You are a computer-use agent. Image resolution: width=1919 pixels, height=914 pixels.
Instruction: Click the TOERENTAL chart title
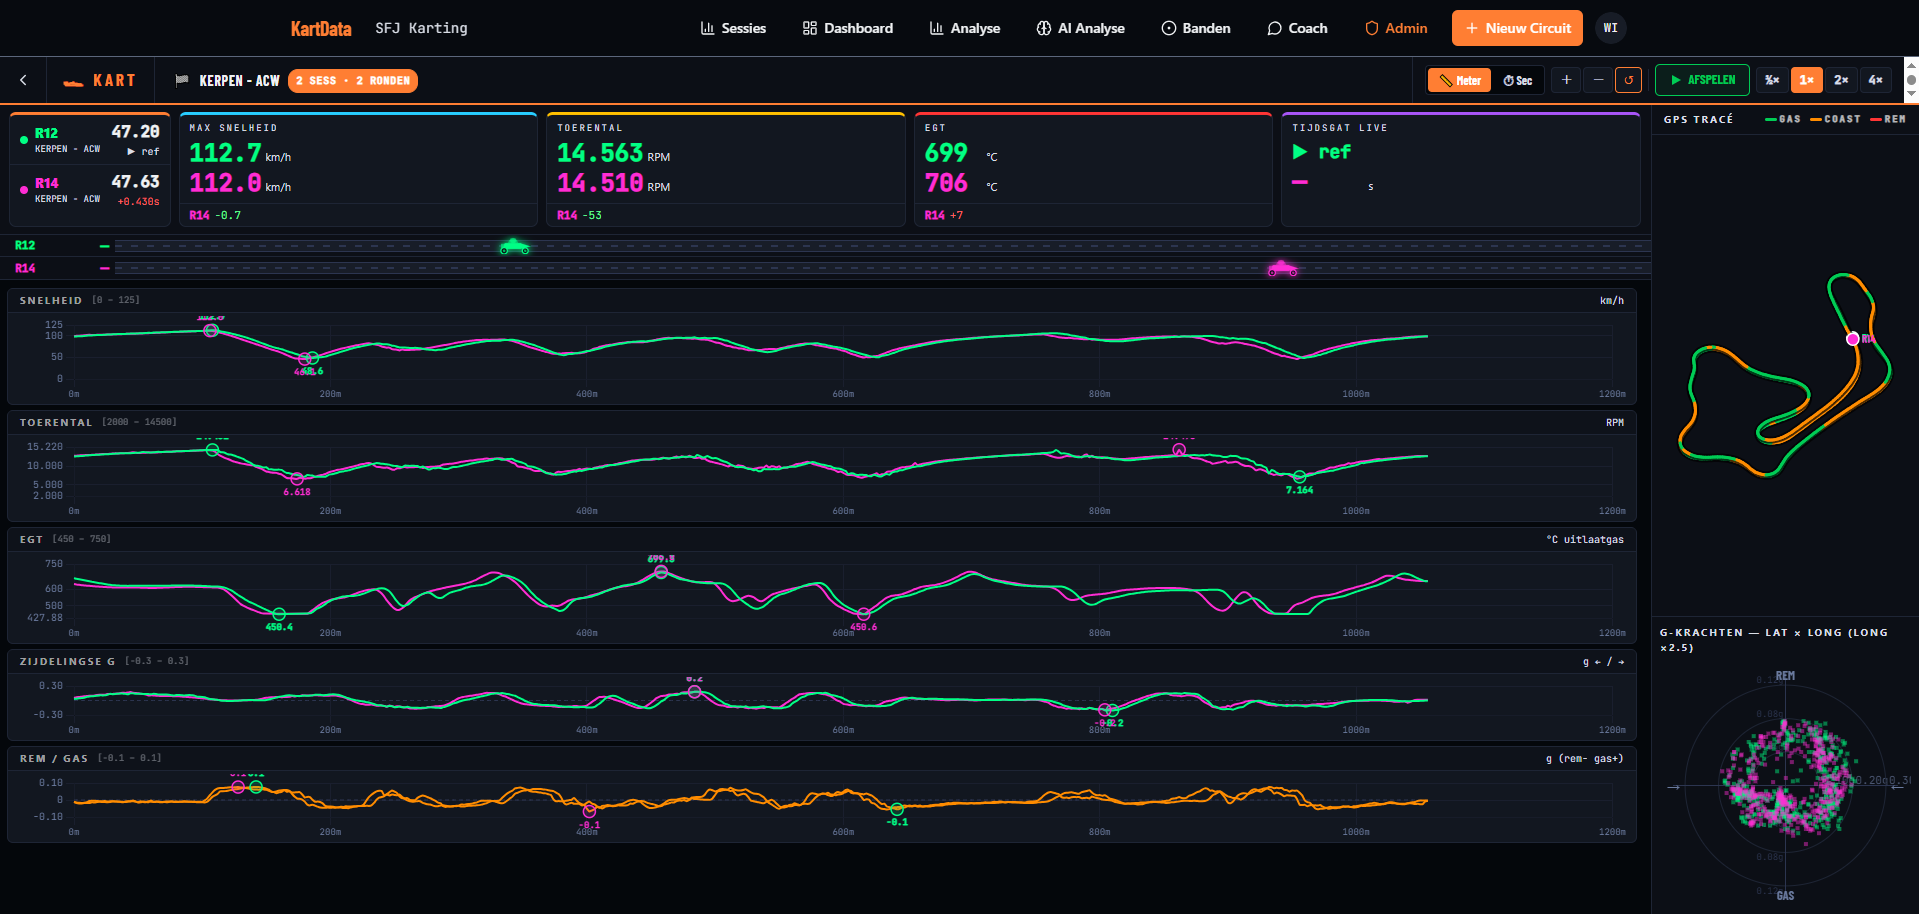point(56,423)
